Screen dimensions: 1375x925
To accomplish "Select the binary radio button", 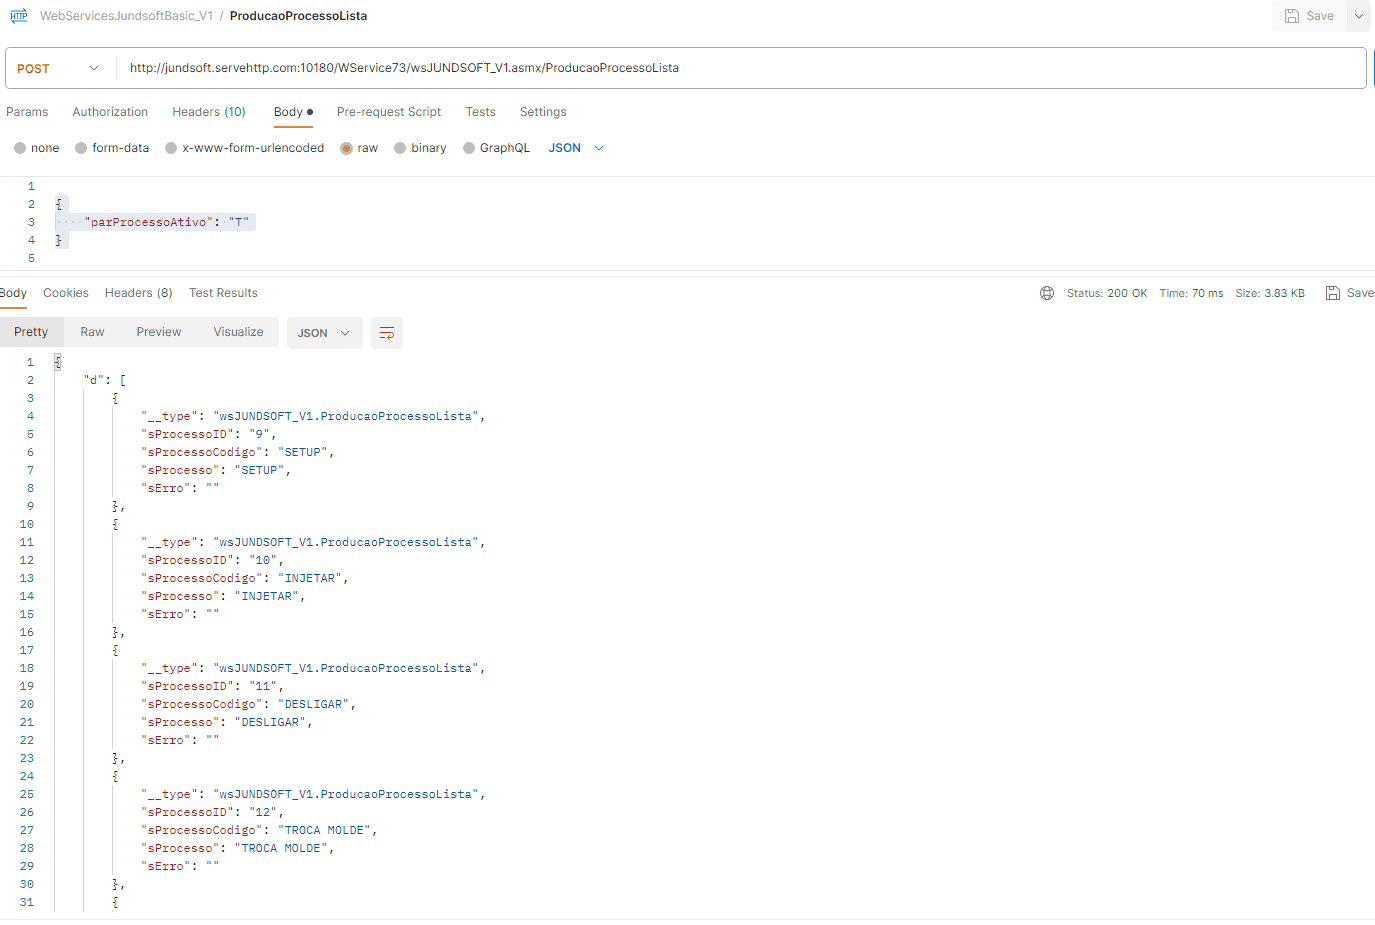I will click(x=400, y=148).
